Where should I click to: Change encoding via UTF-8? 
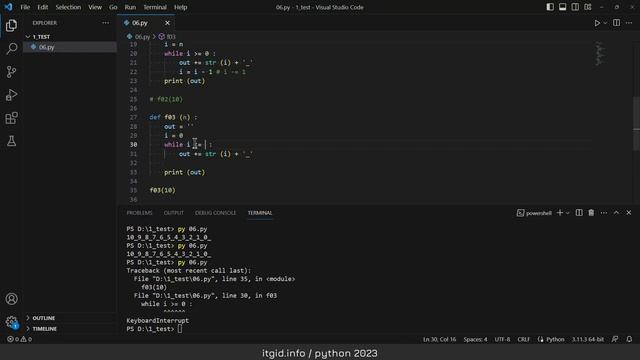click(502, 339)
